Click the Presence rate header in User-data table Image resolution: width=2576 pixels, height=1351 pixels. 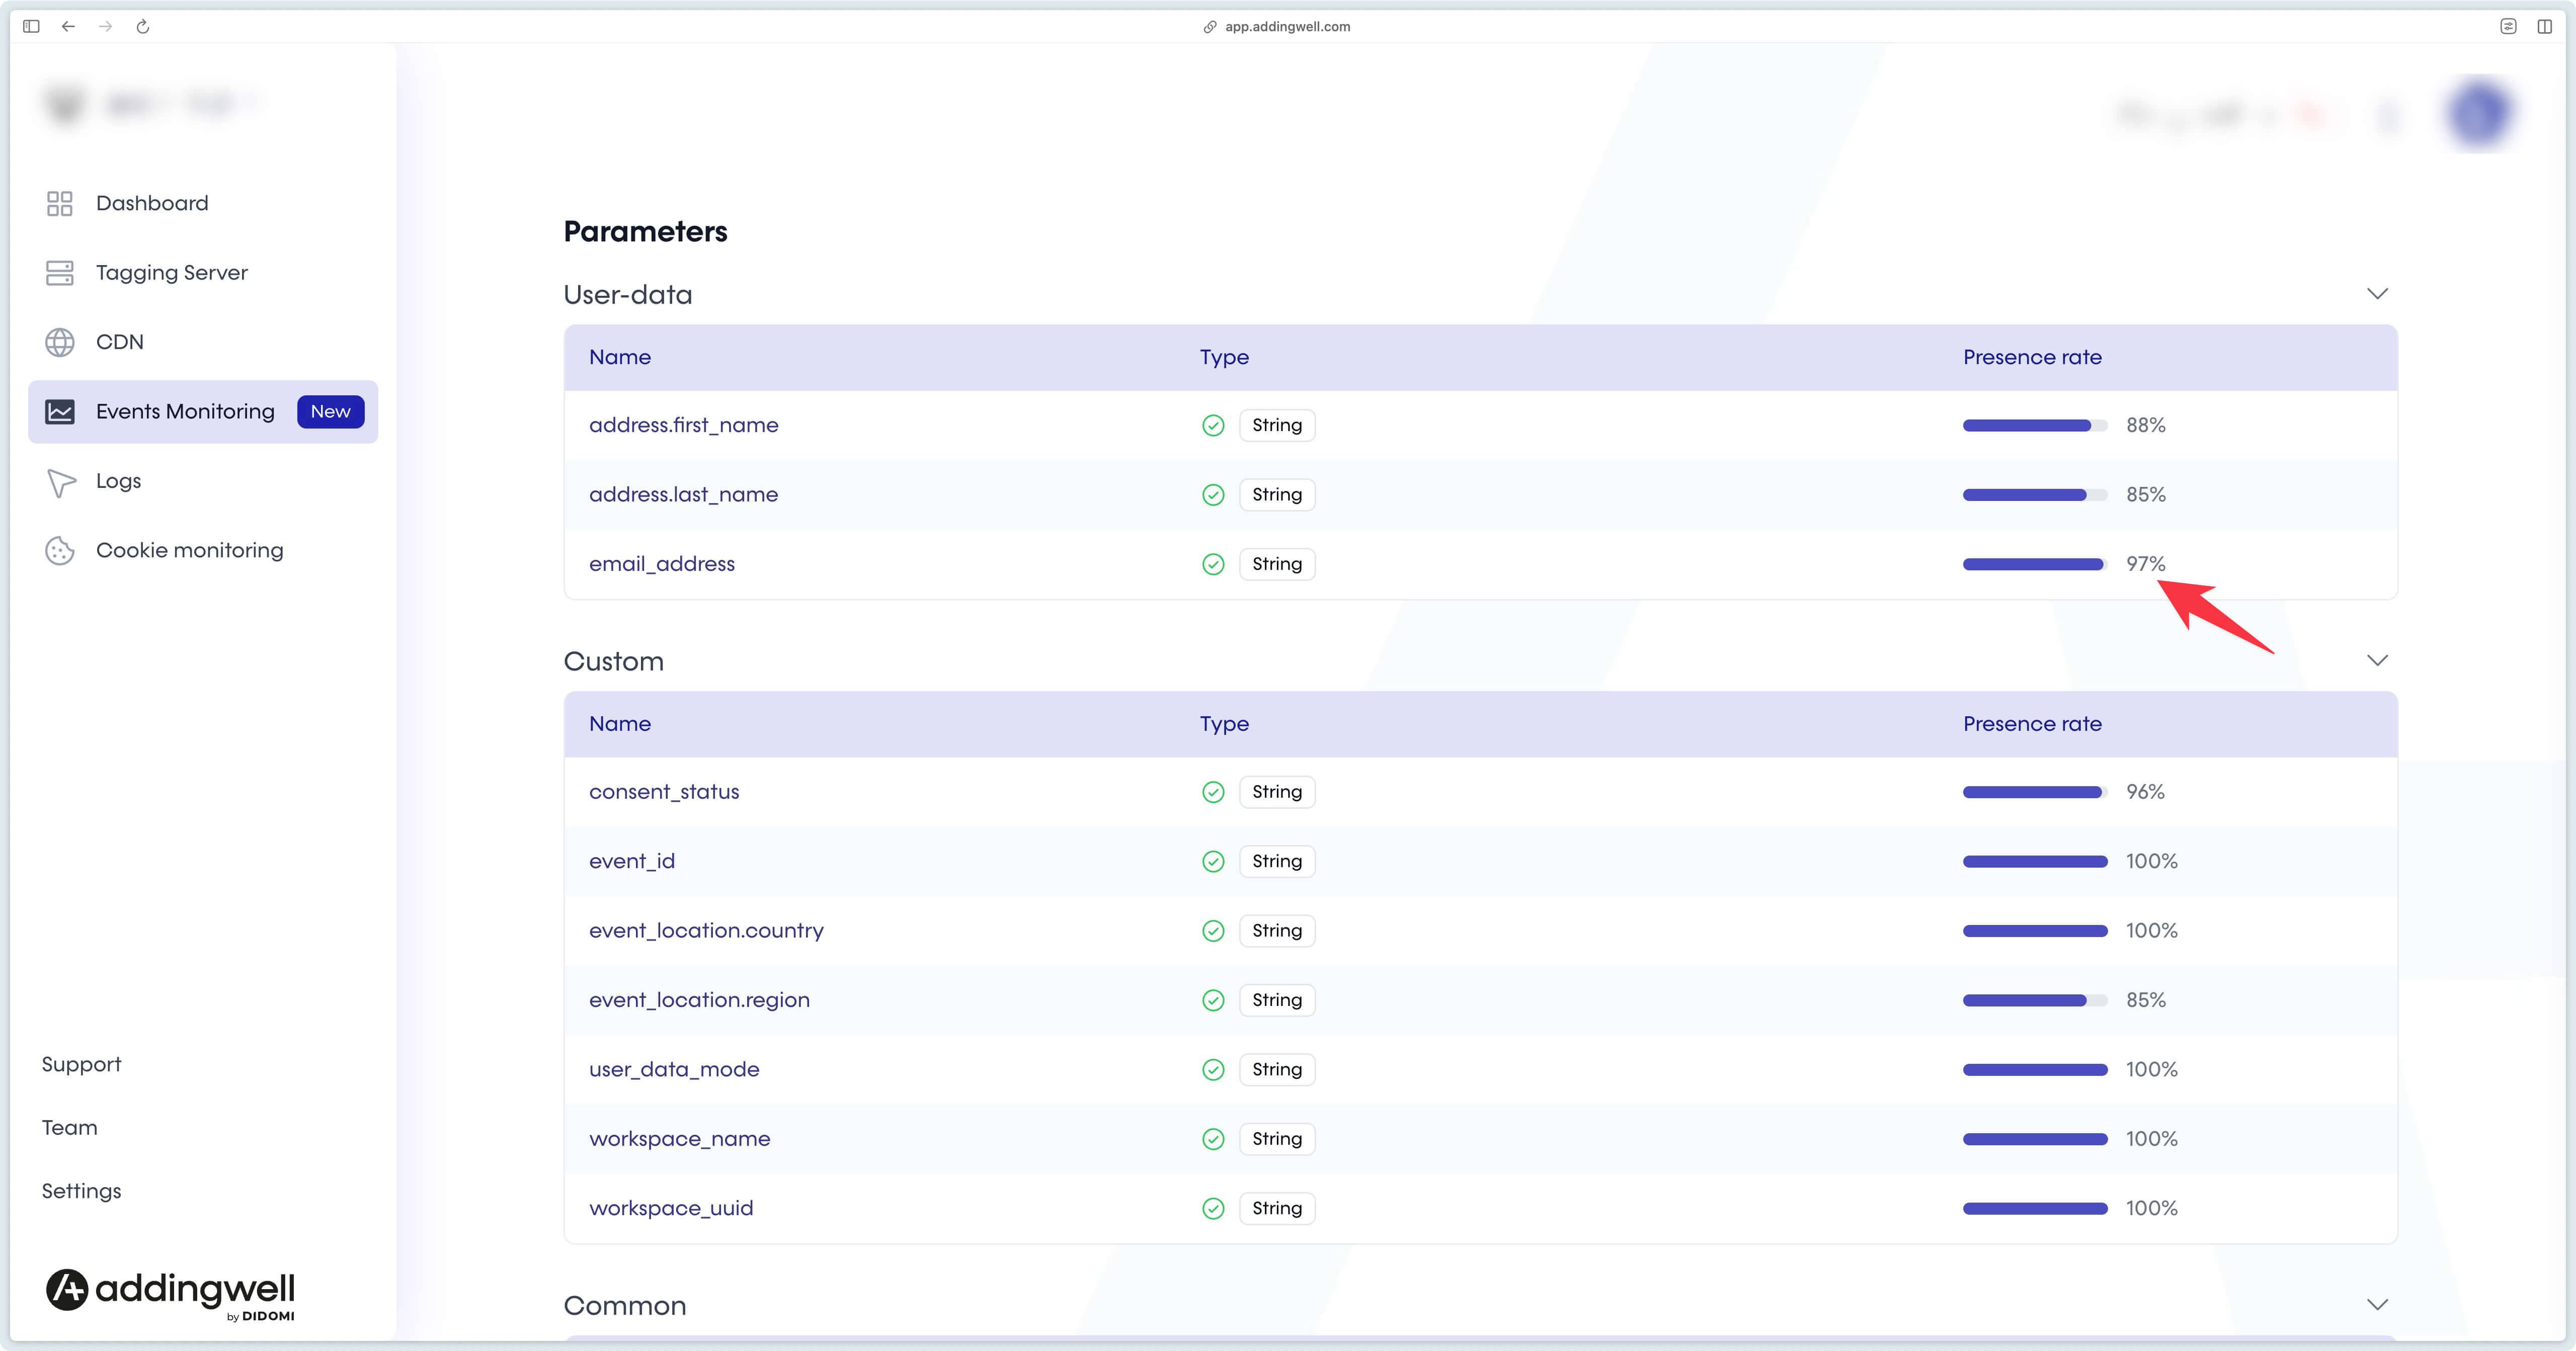2032,358
